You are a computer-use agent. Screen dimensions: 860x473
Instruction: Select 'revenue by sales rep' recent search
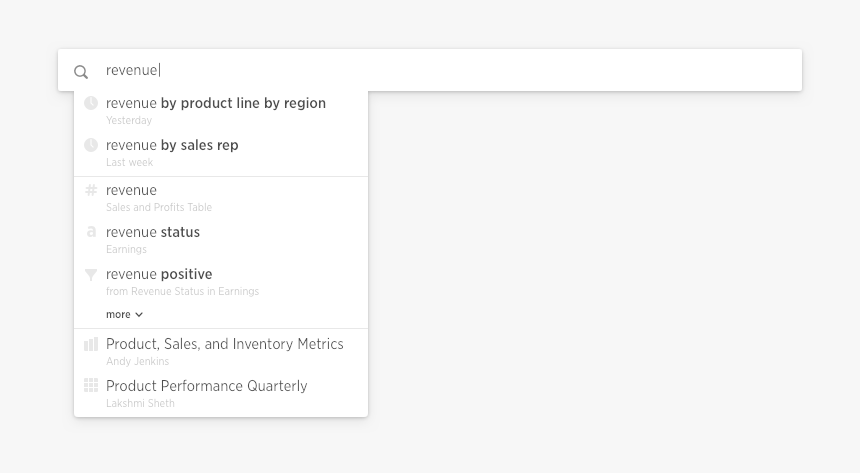(221, 153)
